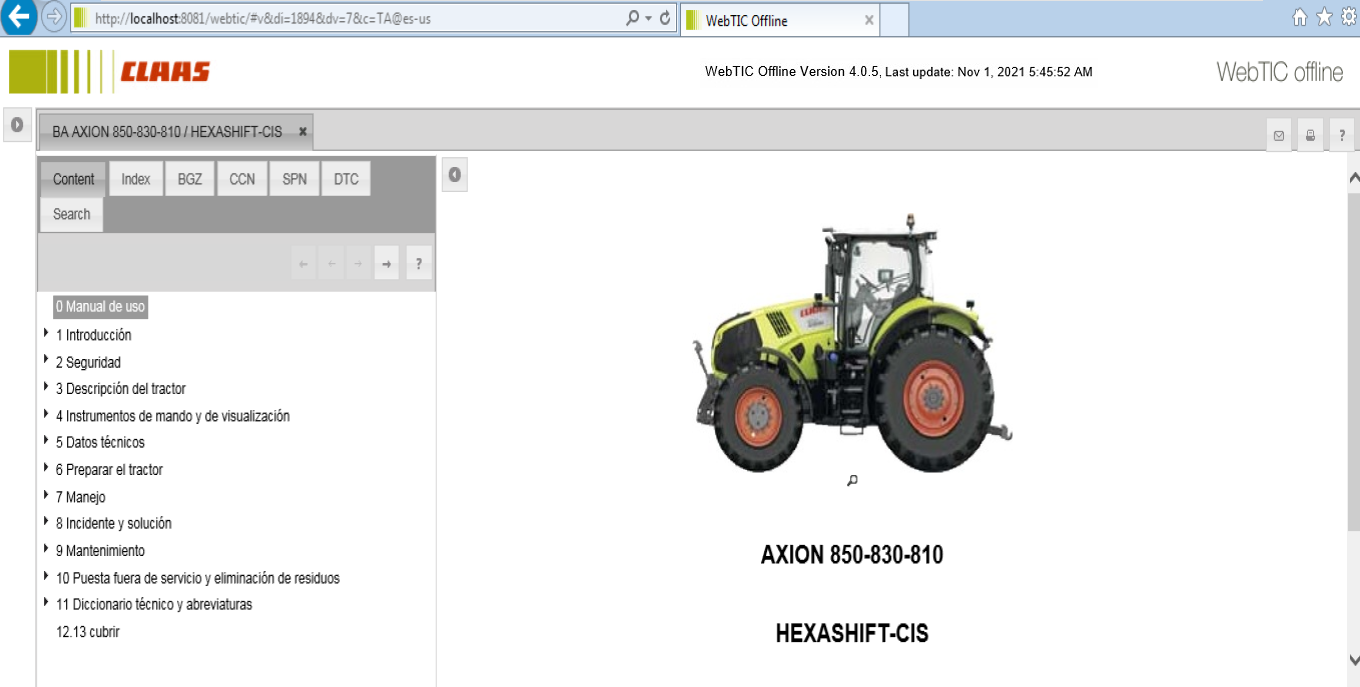Click the magnifier icon below tractor image
The height and width of the screenshot is (687, 1360).
click(852, 481)
